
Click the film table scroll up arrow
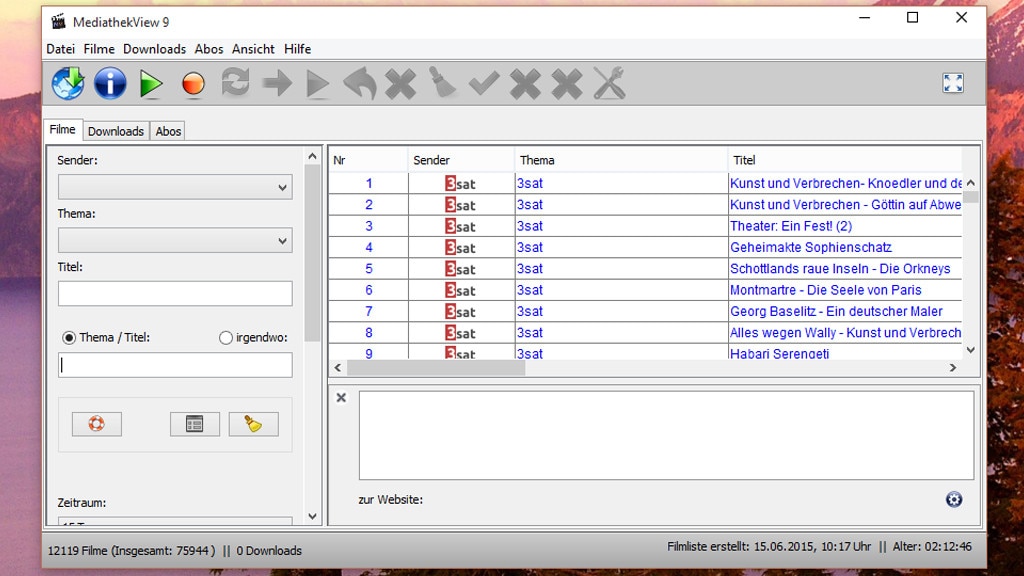pos(971,183)
